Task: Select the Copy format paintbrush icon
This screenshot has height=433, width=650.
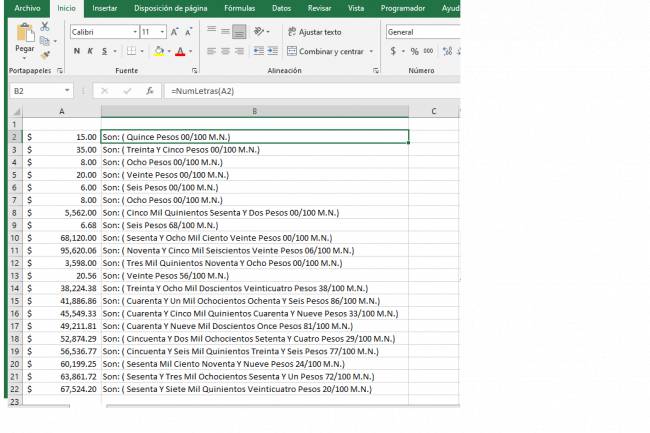Action: click(45, 56)
